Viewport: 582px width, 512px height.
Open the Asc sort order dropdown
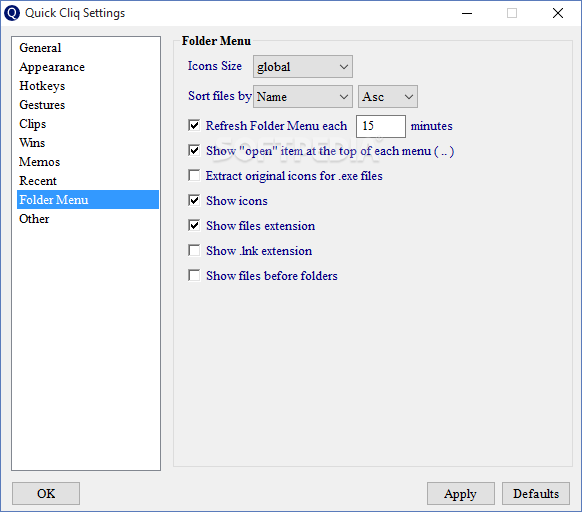click(388, 97)
